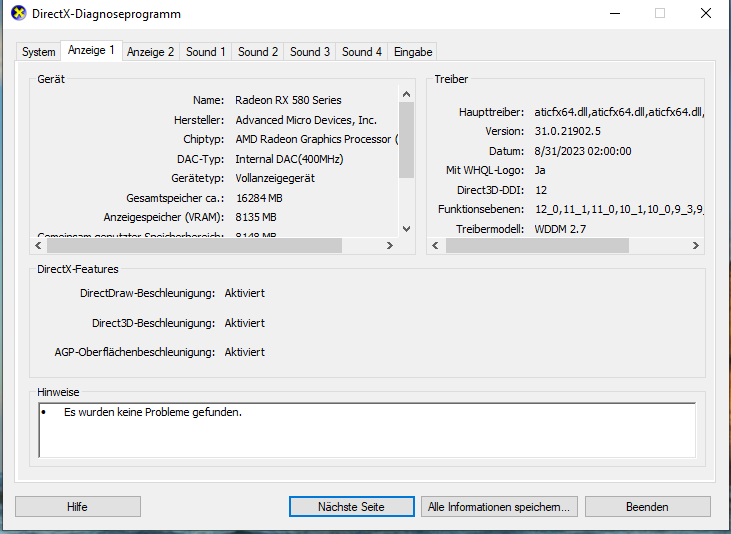This screenshot has width=731, height=534.
Task: Click driver version '31.0.21902.5'
Action: (567, 132)
